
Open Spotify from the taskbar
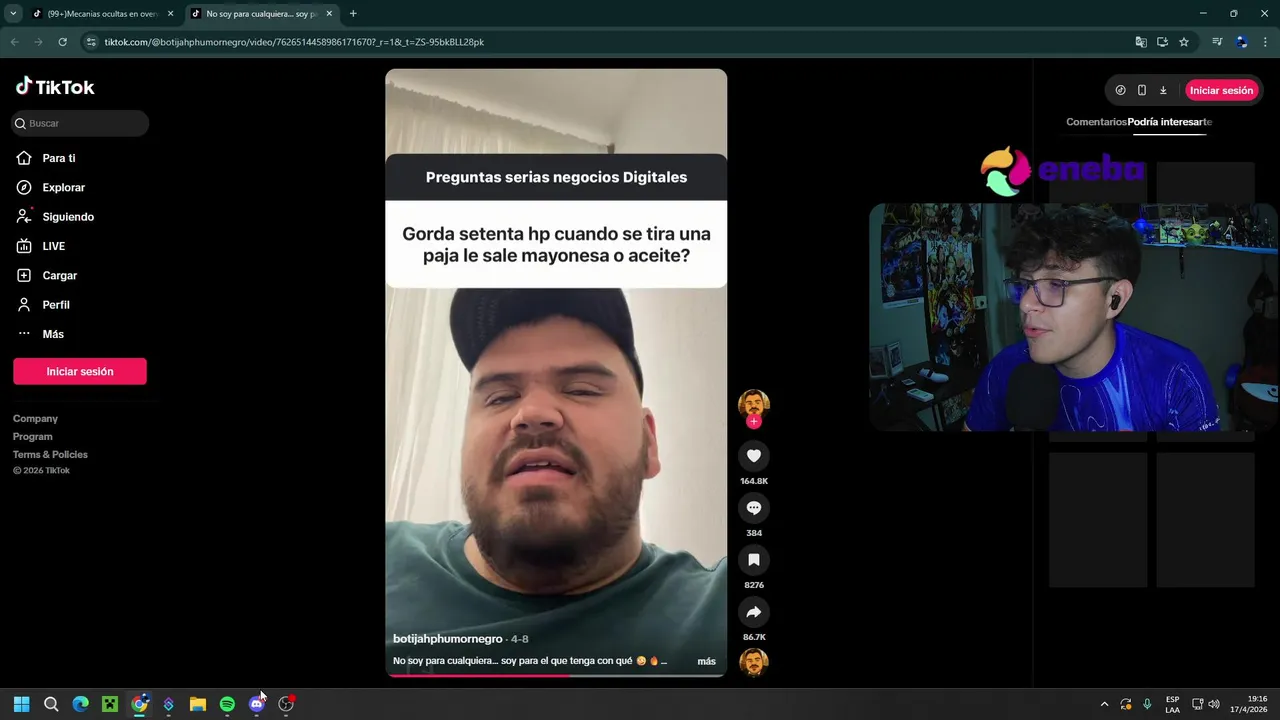(227, 704)
